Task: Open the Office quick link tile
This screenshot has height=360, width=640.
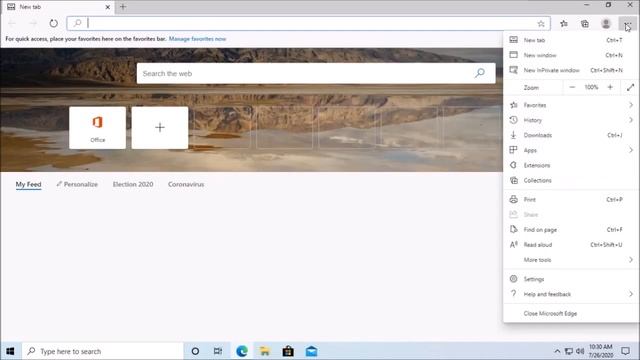Action: (x=98, y=128)
